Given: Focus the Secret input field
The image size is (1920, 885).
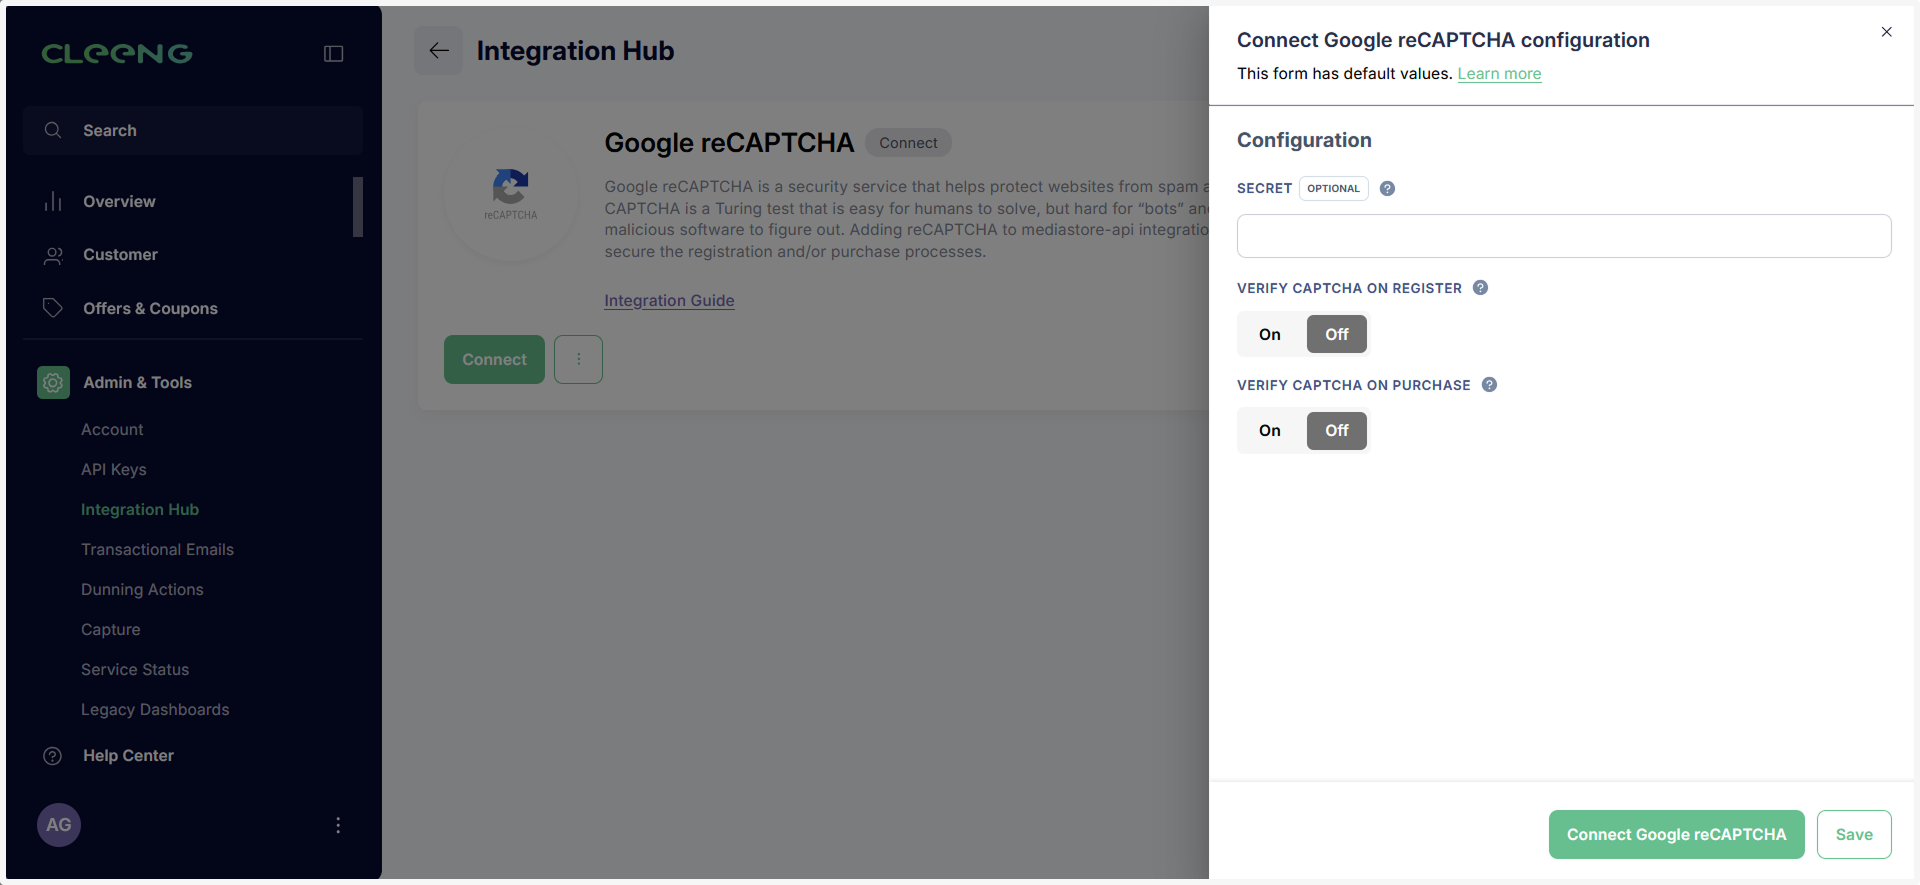Looking at the screenshot, I should (x=1564, y=236).
